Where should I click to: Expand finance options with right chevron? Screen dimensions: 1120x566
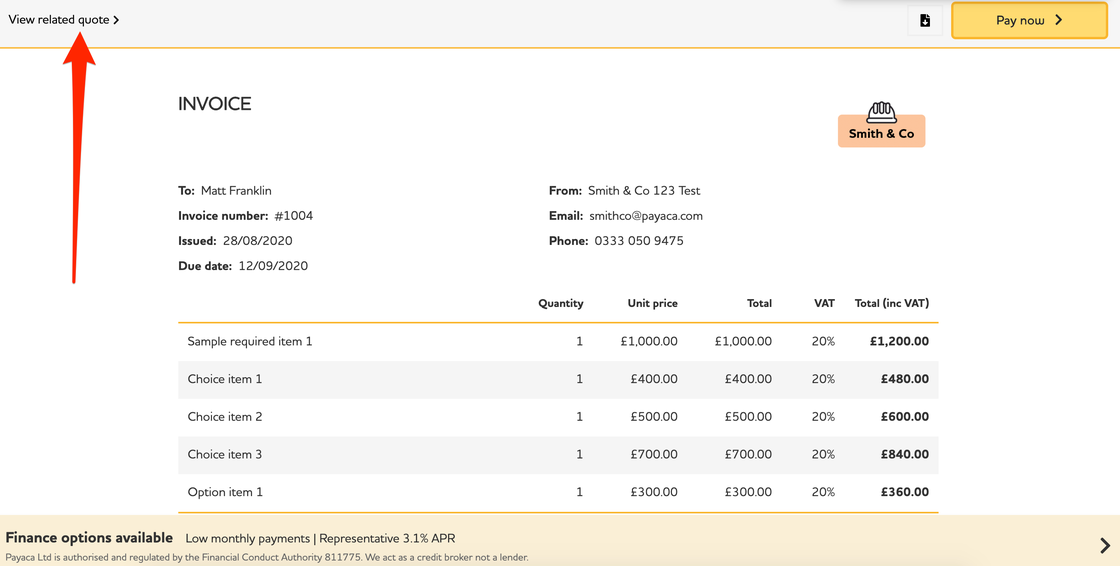[x=1104, y=545]
